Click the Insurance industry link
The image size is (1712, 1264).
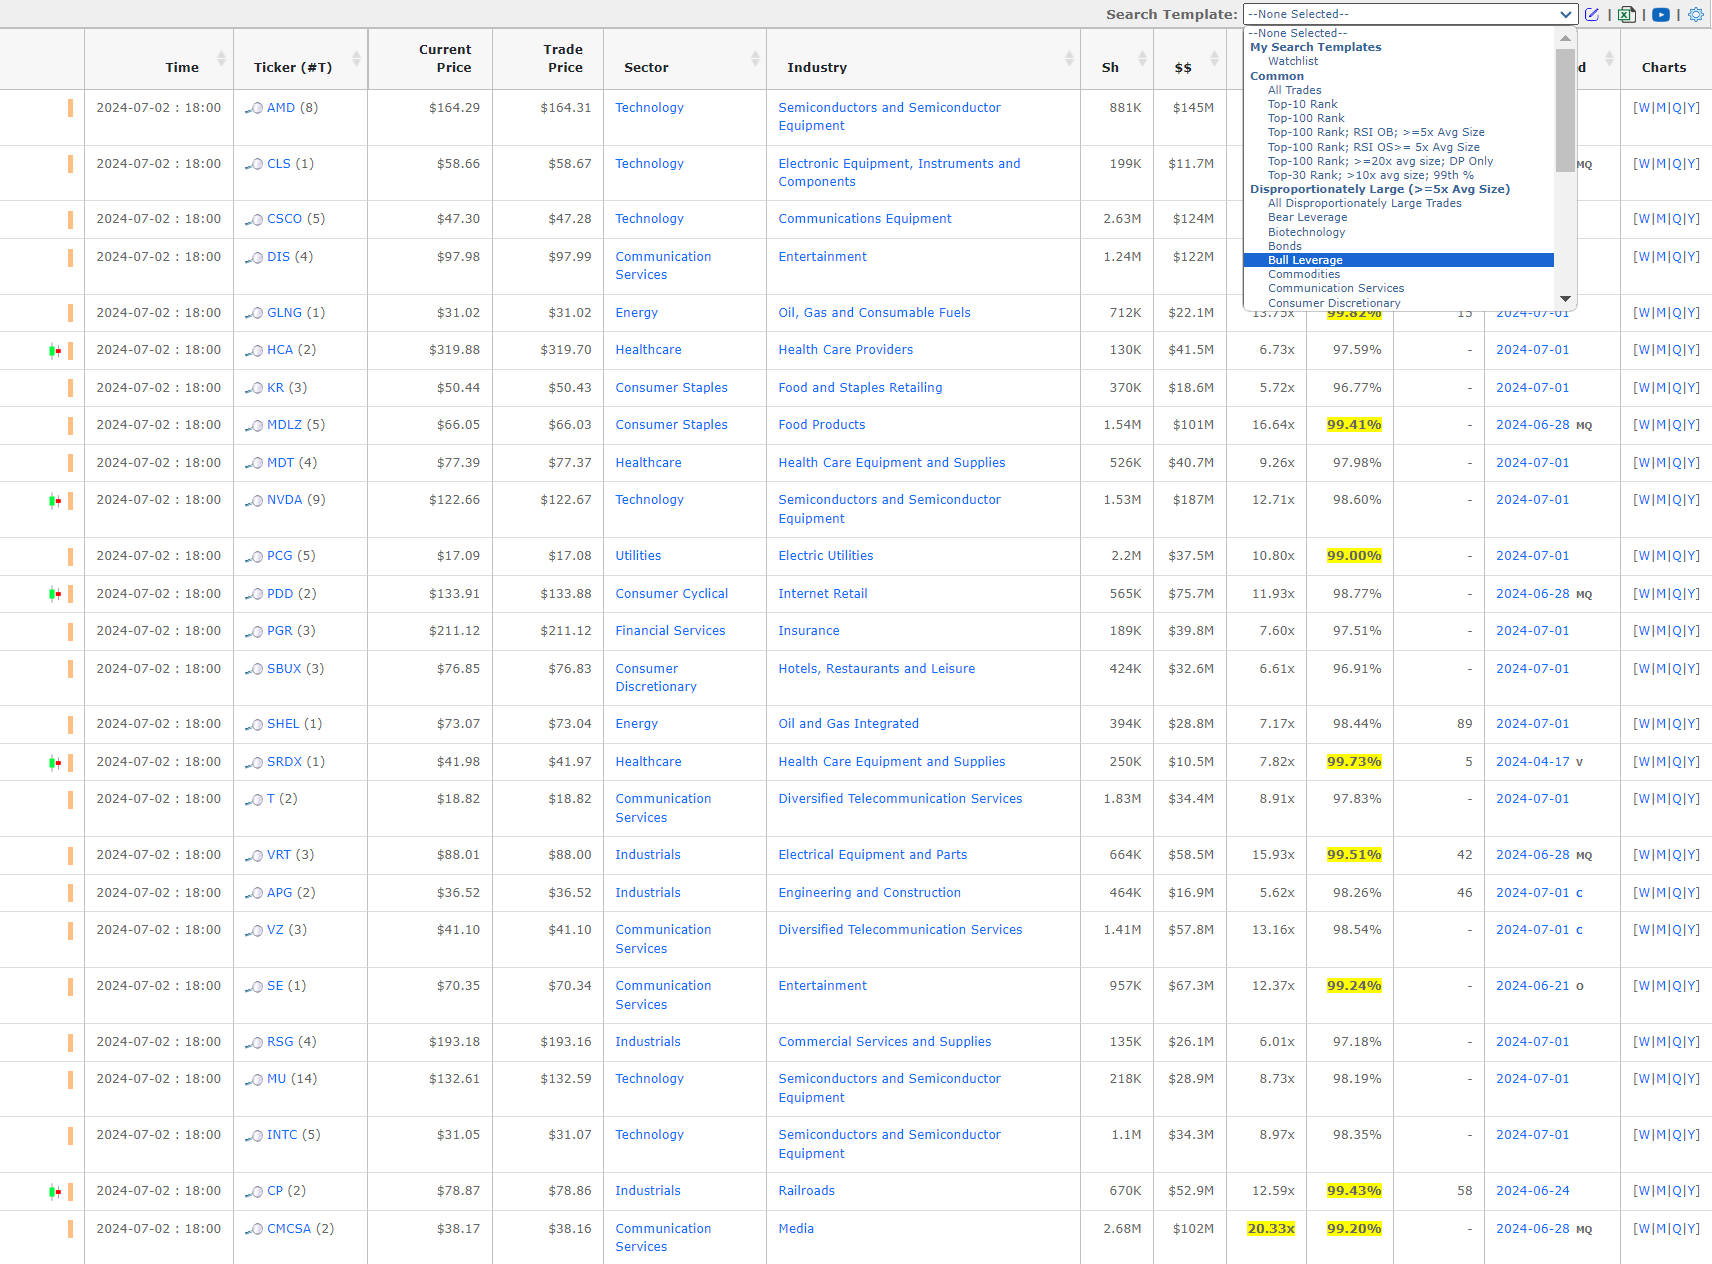tap(809, 631)
